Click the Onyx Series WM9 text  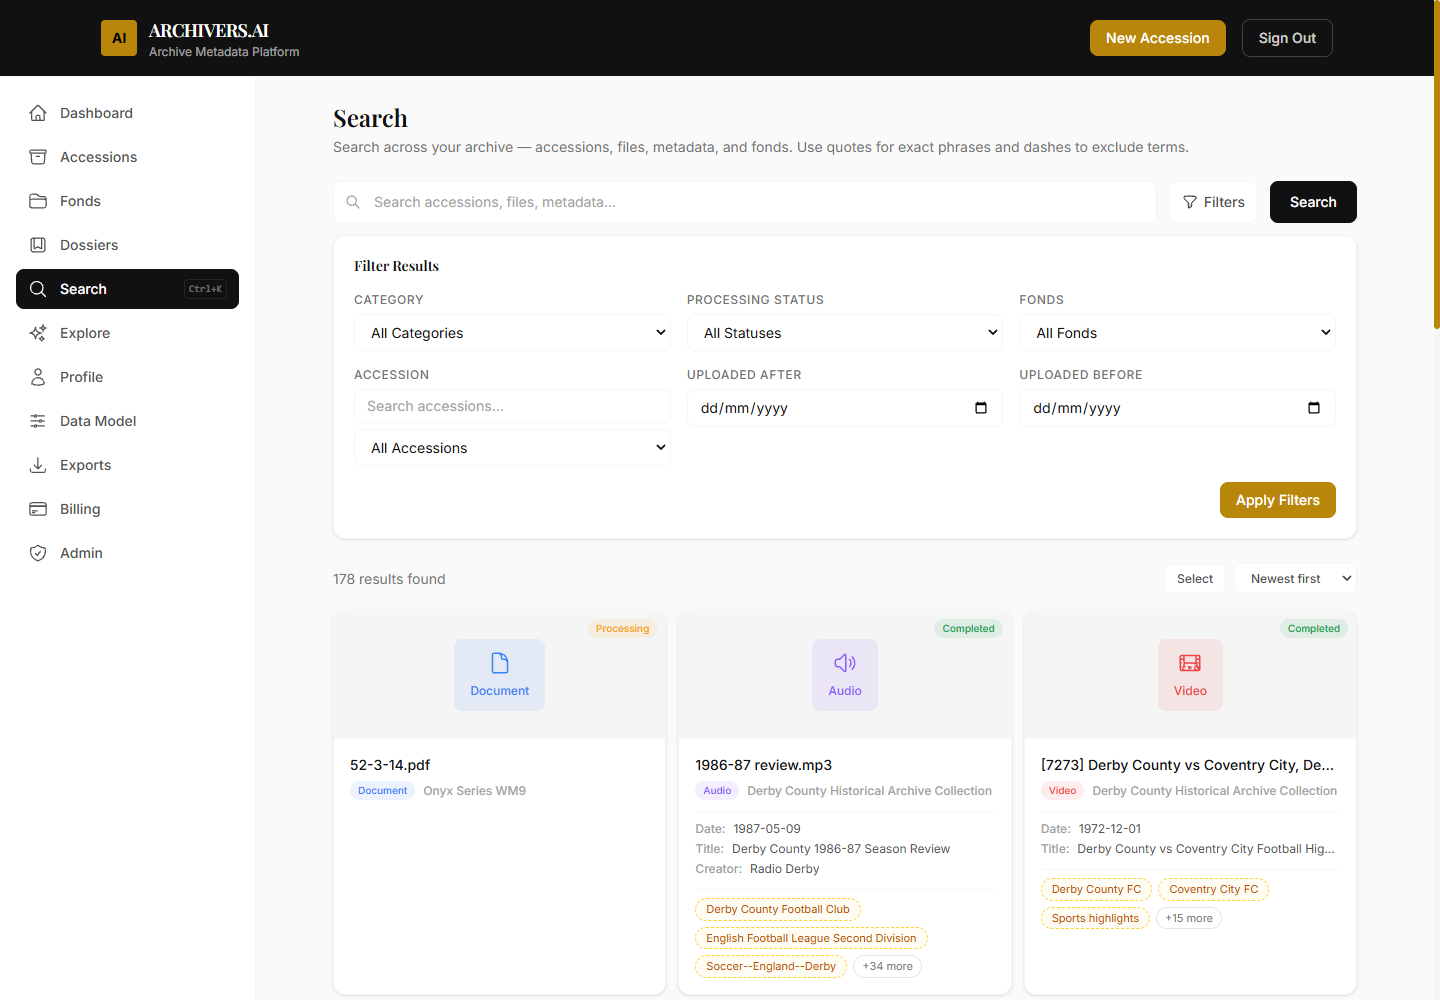474,791
